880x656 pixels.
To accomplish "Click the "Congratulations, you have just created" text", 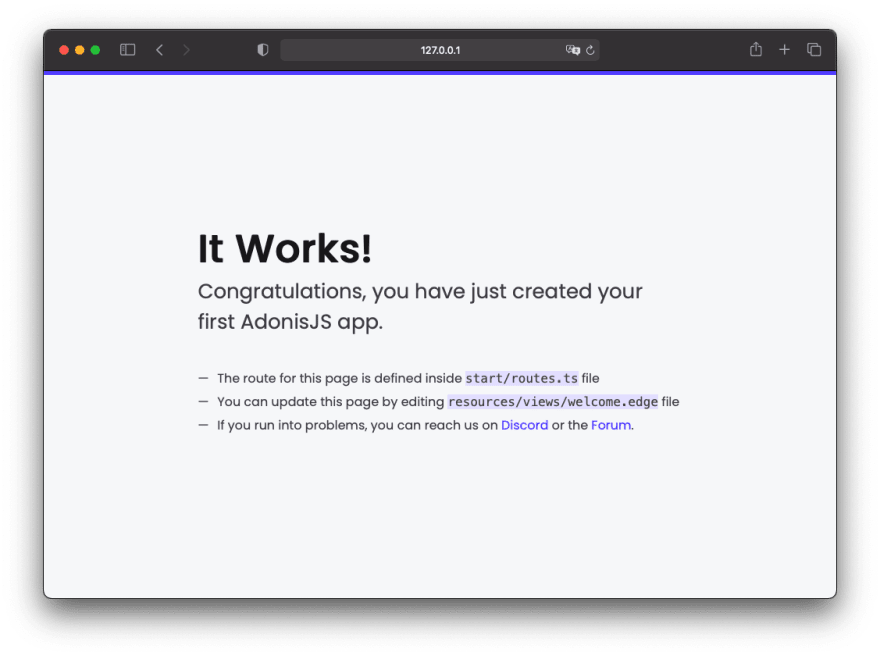I will 395,292.
